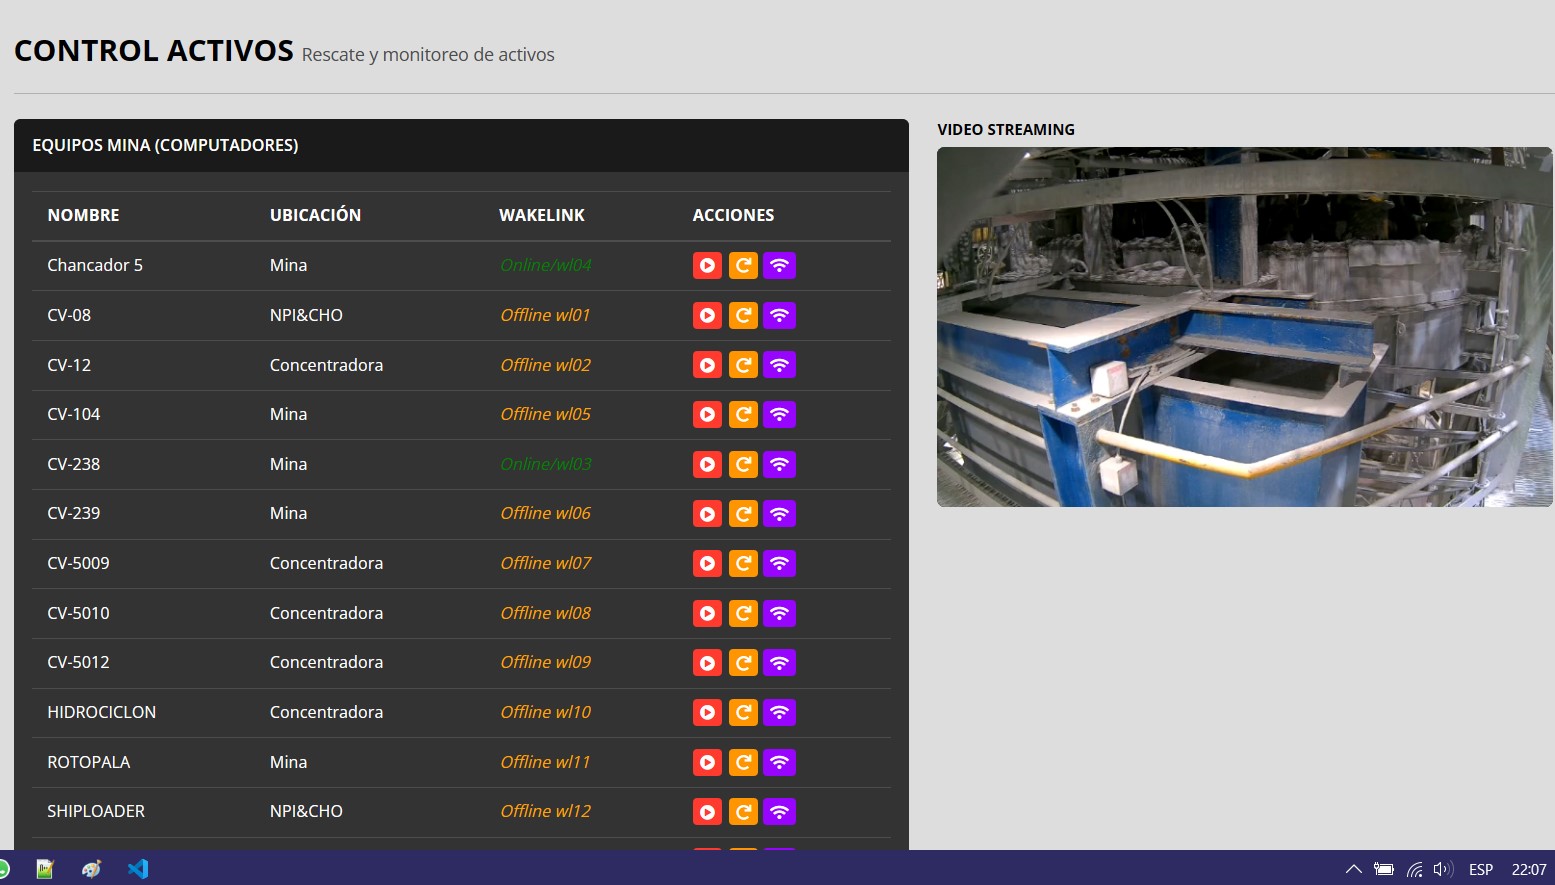The width and height of the screenshot is (1555, 885).
Task: Click the purple wifi icon for CV-12
Action: pyautogui.click(x=779, y=365)
